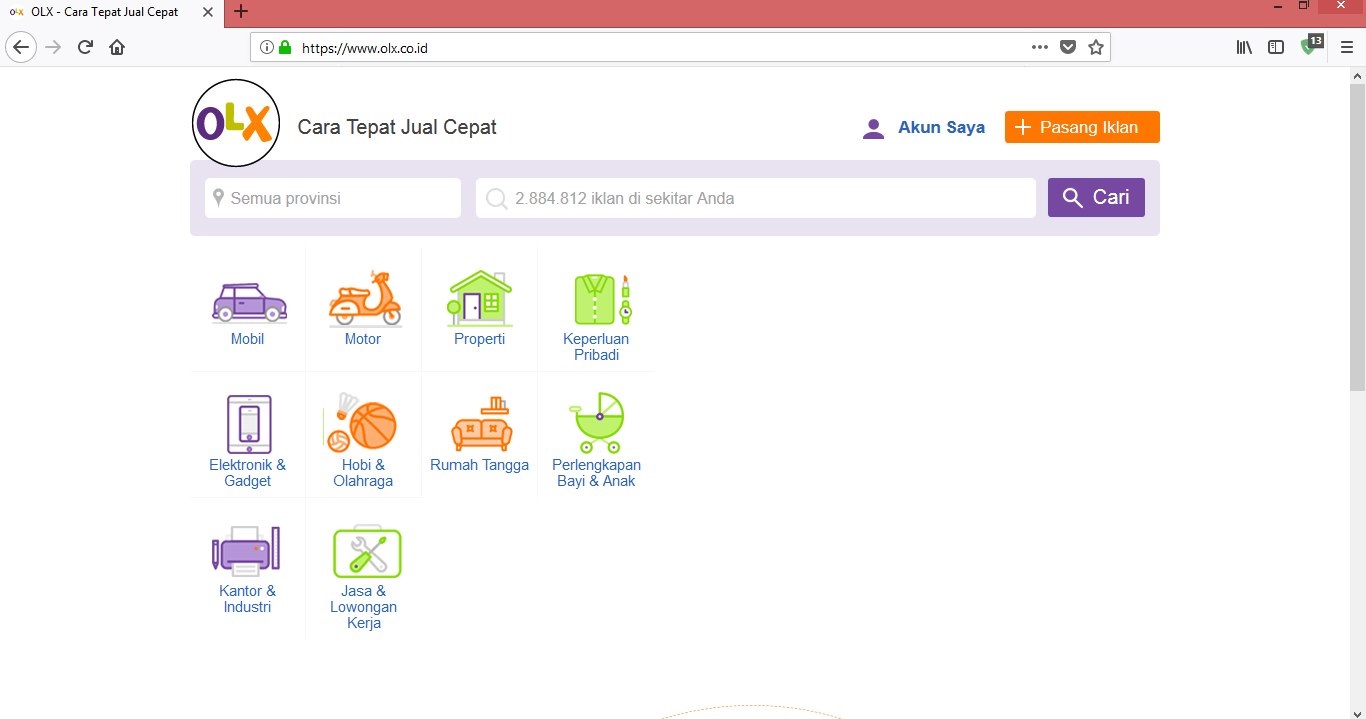Select the Hobi & Olahraga category icon
The image size is (1366, 719).
pyautogui.click(x=362, y=424)
